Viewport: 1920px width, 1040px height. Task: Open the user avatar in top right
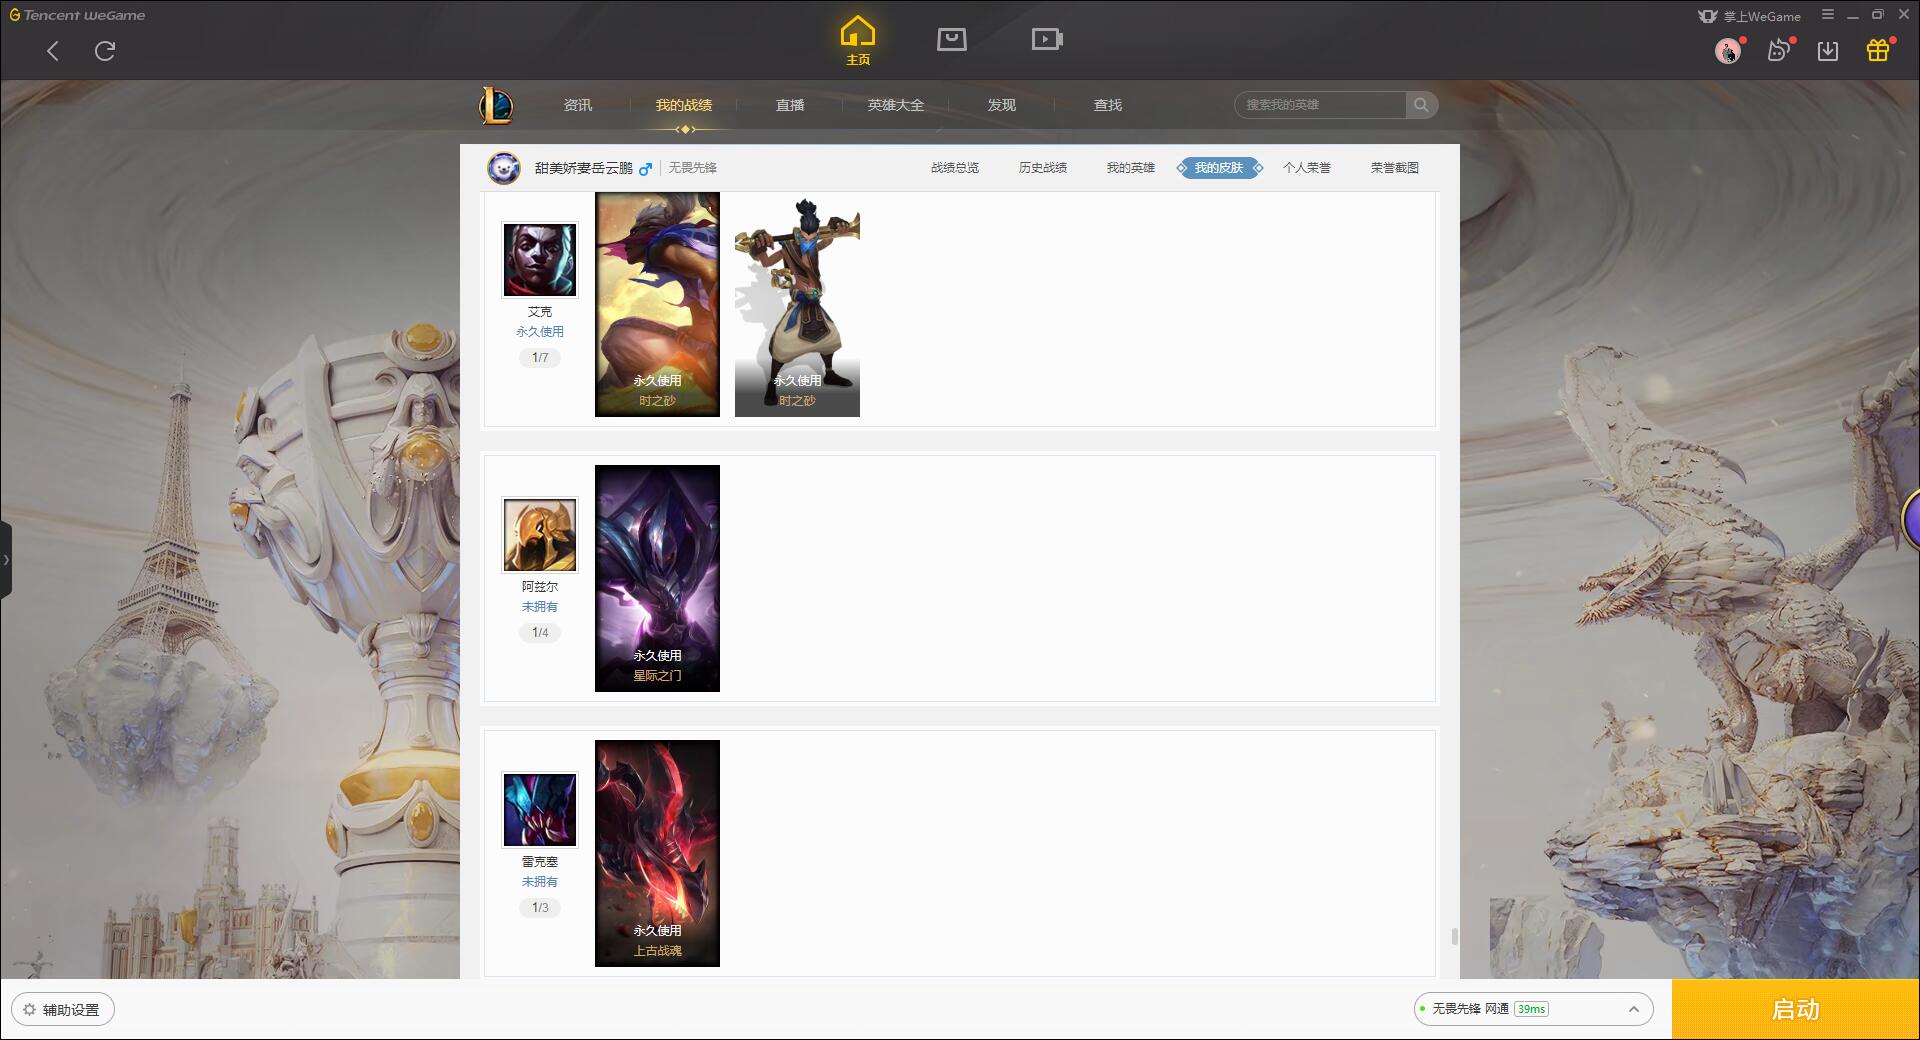[1728, 50]
